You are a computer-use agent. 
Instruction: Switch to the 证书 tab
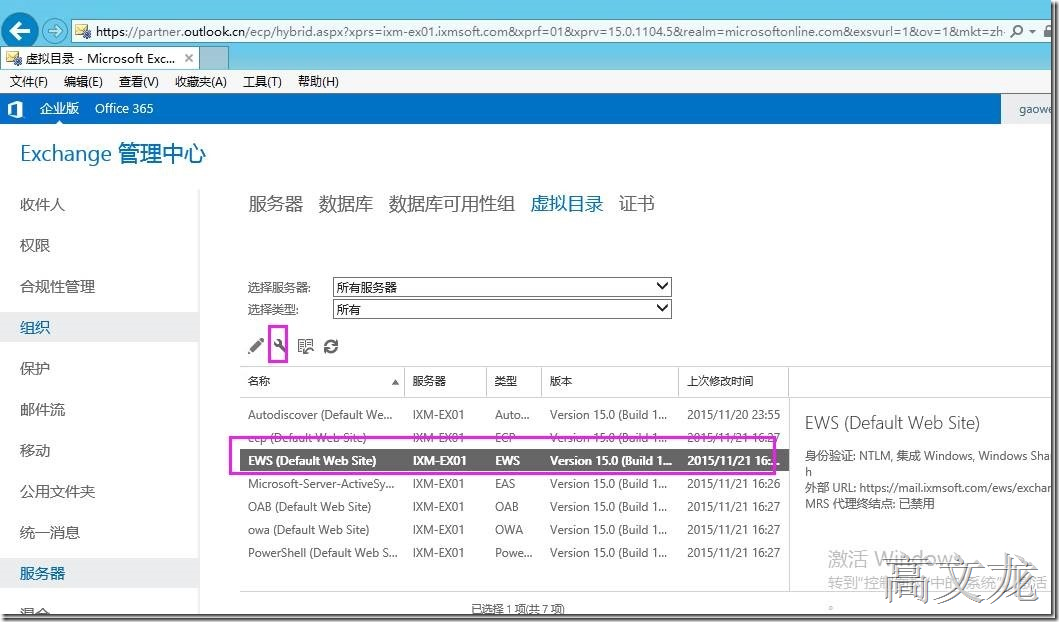point(636,203)
